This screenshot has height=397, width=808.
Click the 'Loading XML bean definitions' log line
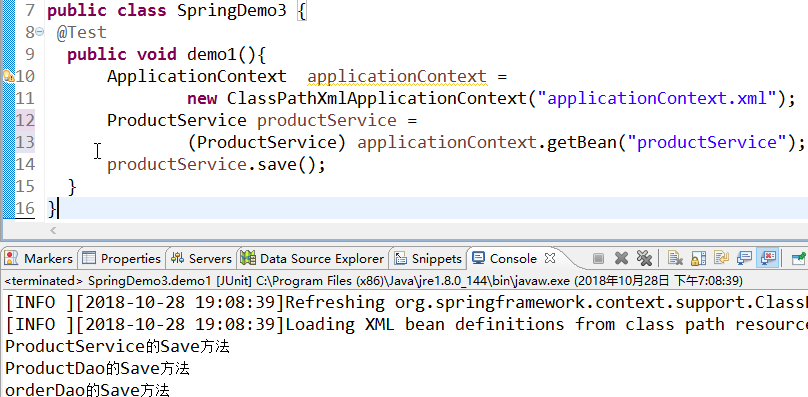(406, 324)
